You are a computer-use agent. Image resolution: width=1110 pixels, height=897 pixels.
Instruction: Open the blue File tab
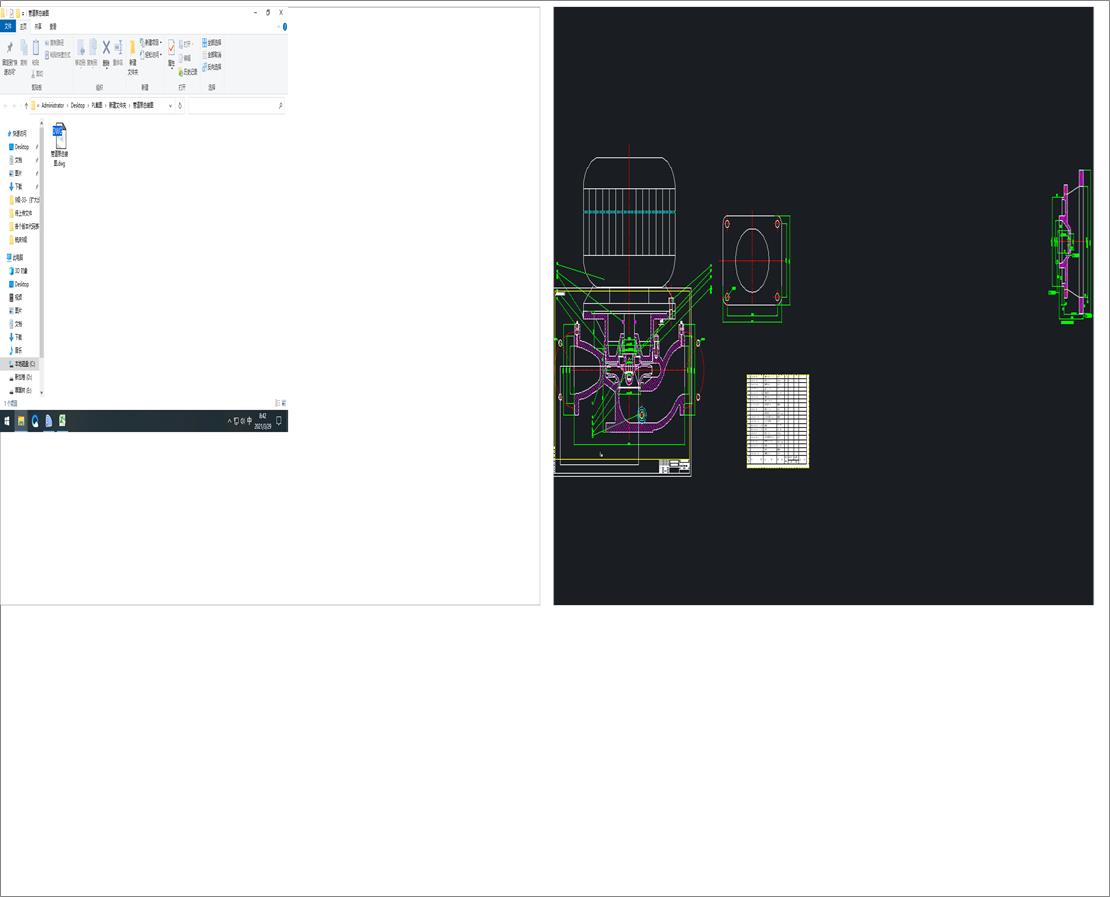[x=8, y=27]
